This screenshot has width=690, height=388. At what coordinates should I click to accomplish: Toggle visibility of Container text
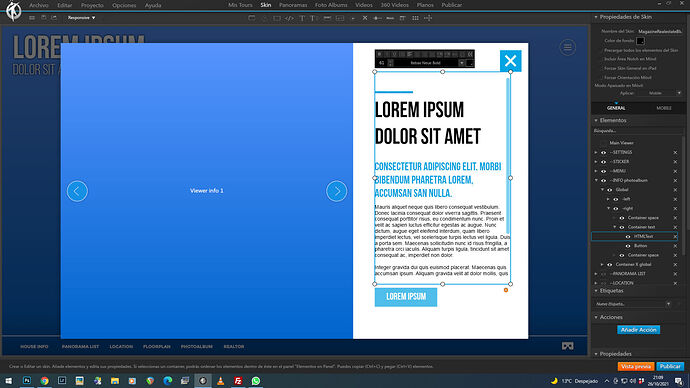point(622,227)
